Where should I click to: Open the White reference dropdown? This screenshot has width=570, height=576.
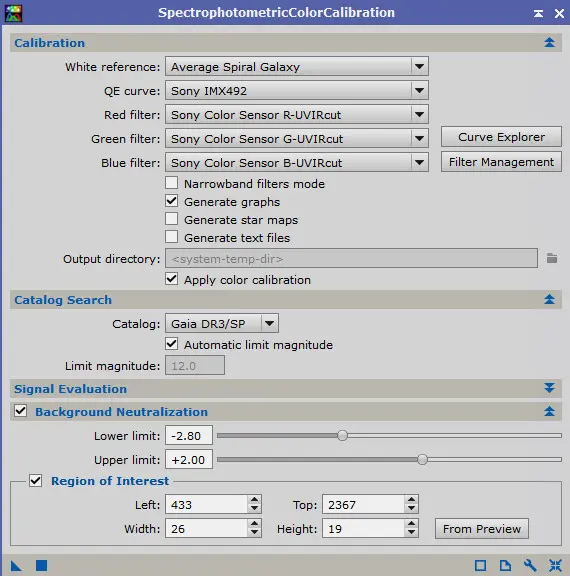(297, 66)
